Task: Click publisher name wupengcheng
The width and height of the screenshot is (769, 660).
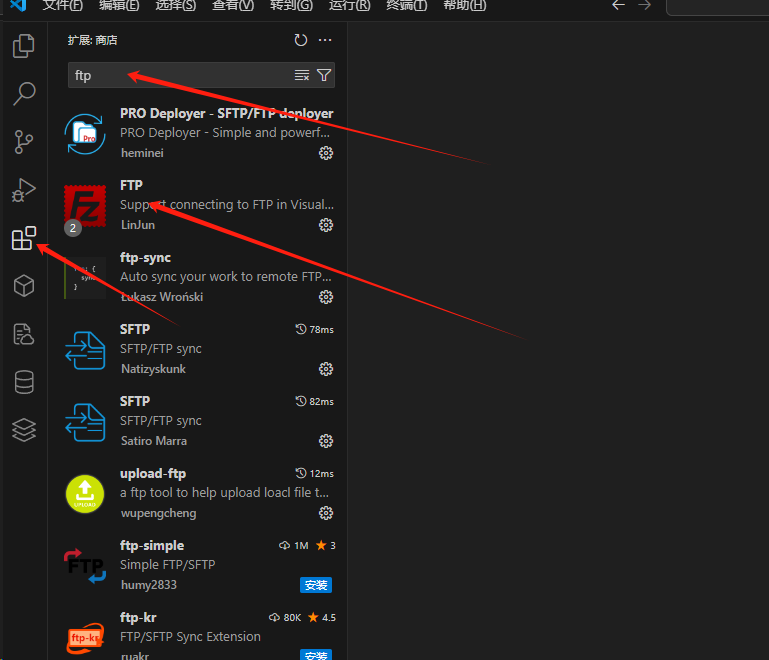Action: point(158,513)
